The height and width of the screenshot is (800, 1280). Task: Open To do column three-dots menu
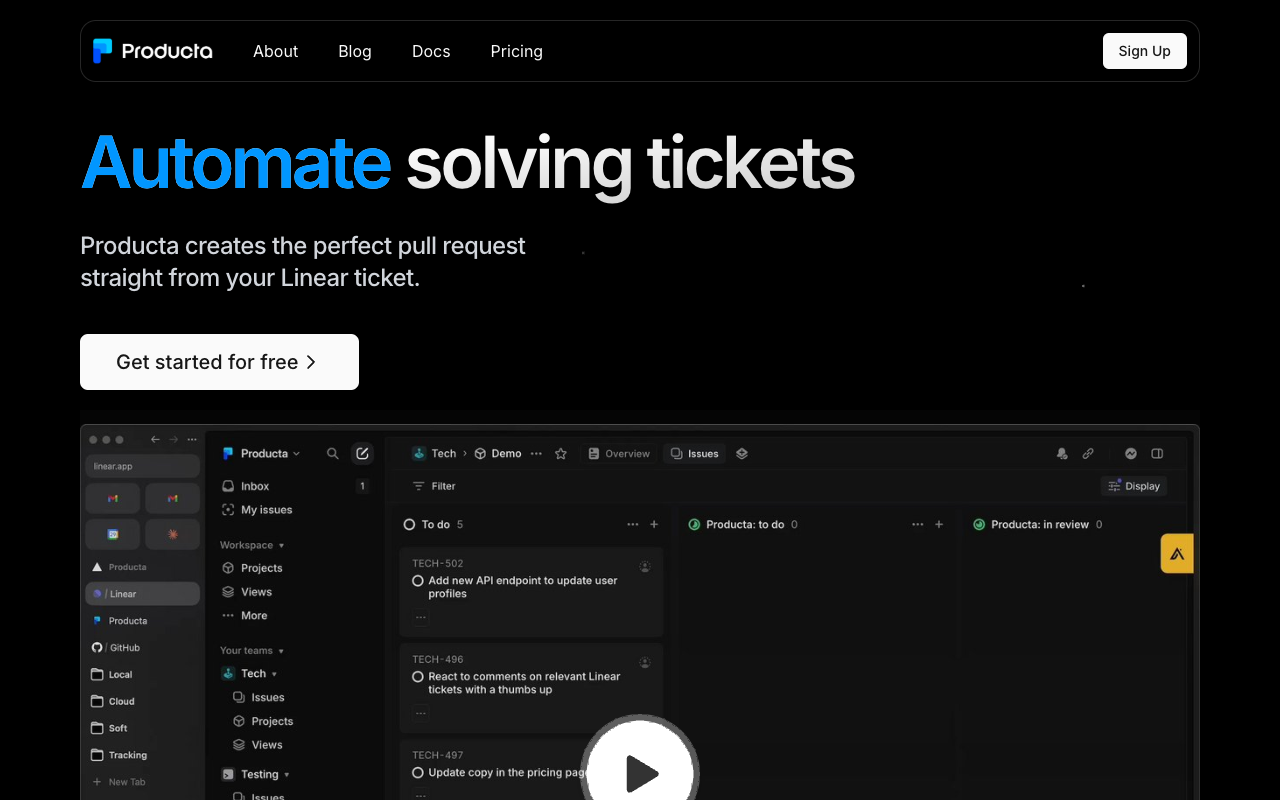(632, 524)
